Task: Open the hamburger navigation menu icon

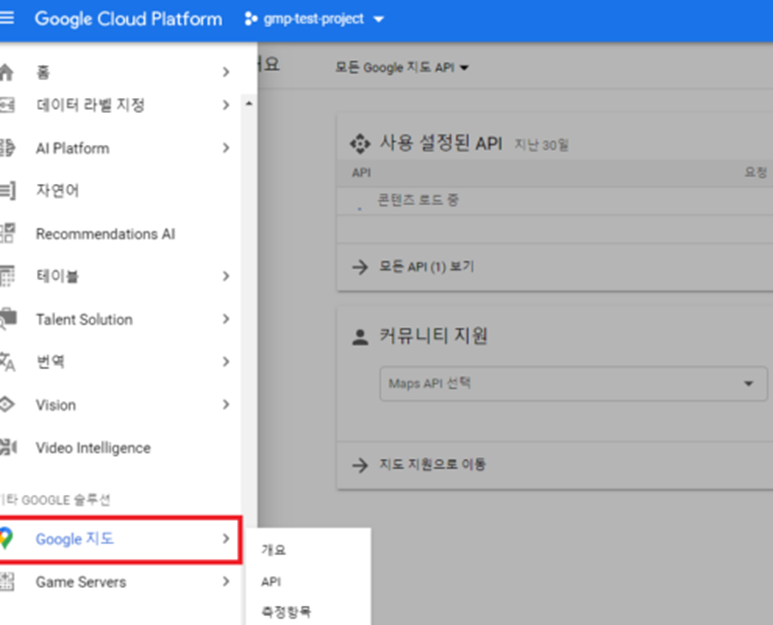Action: tap(6, 19)
